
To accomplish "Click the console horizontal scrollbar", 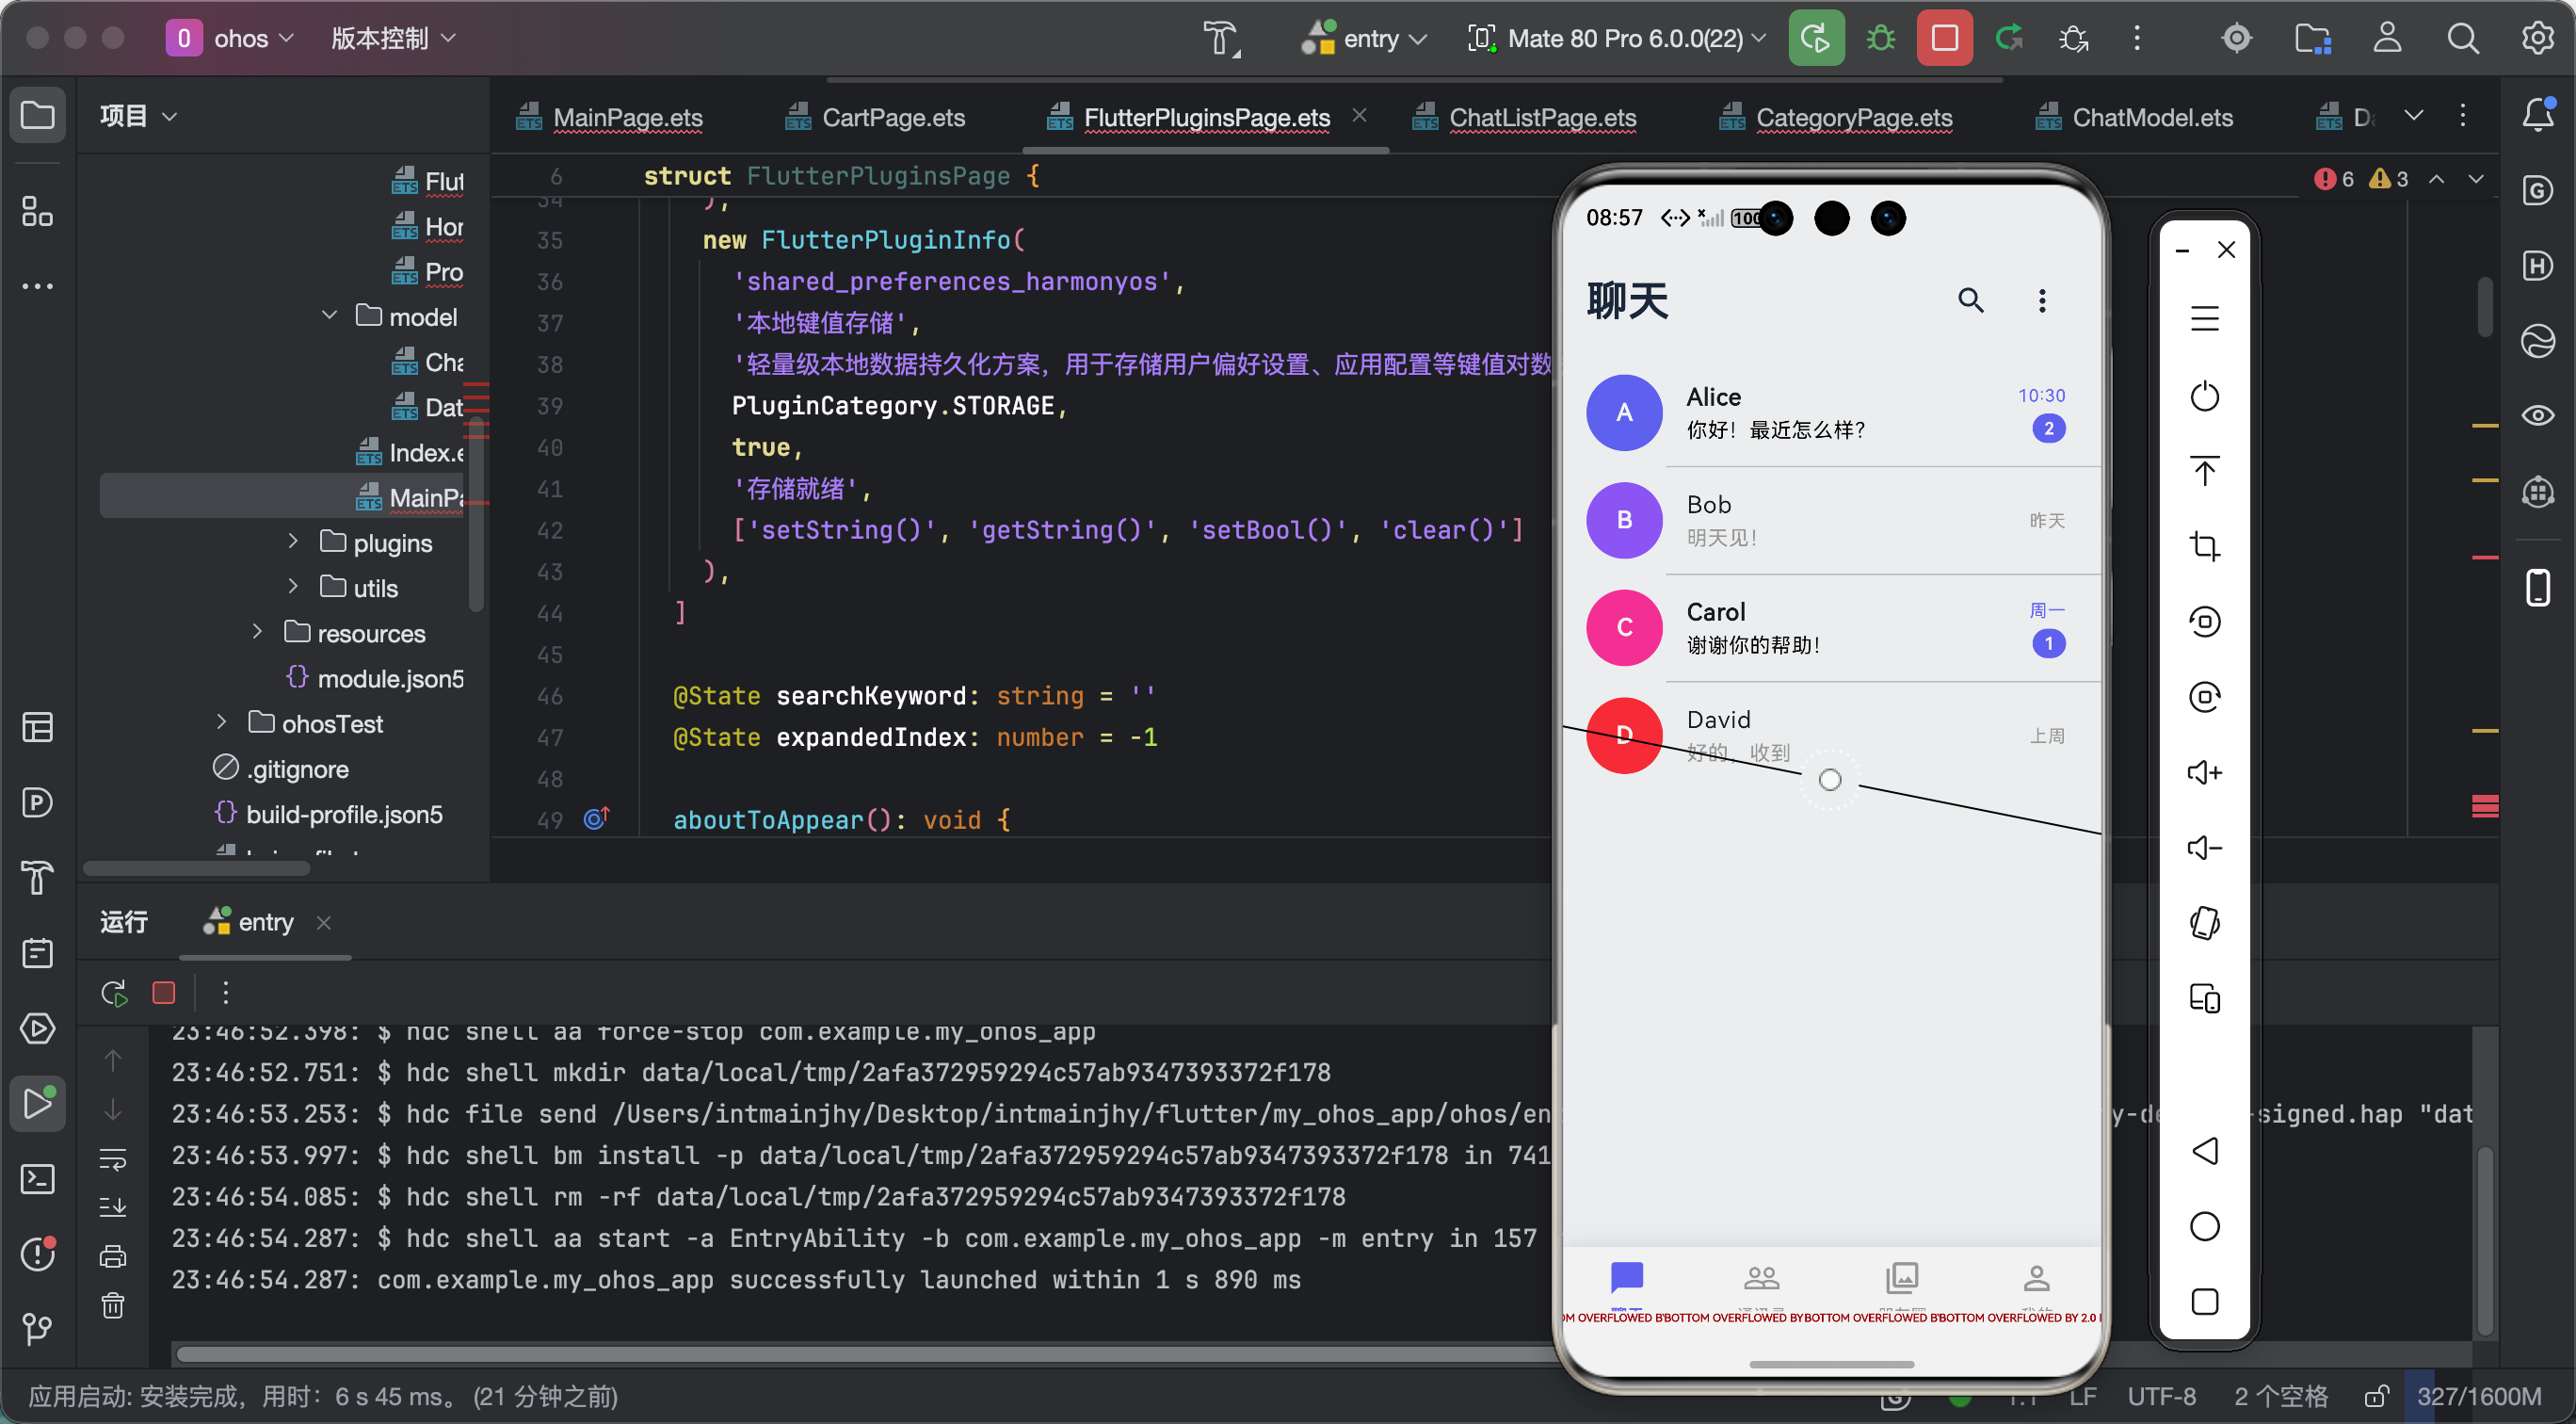I will pyautogui.click(x=860, y=1354).
